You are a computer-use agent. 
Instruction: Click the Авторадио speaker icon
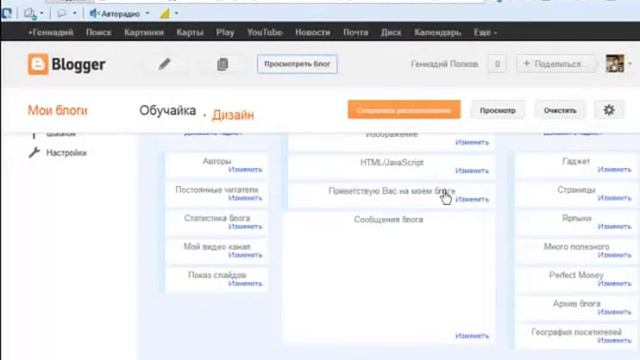[x=94, y=13]
